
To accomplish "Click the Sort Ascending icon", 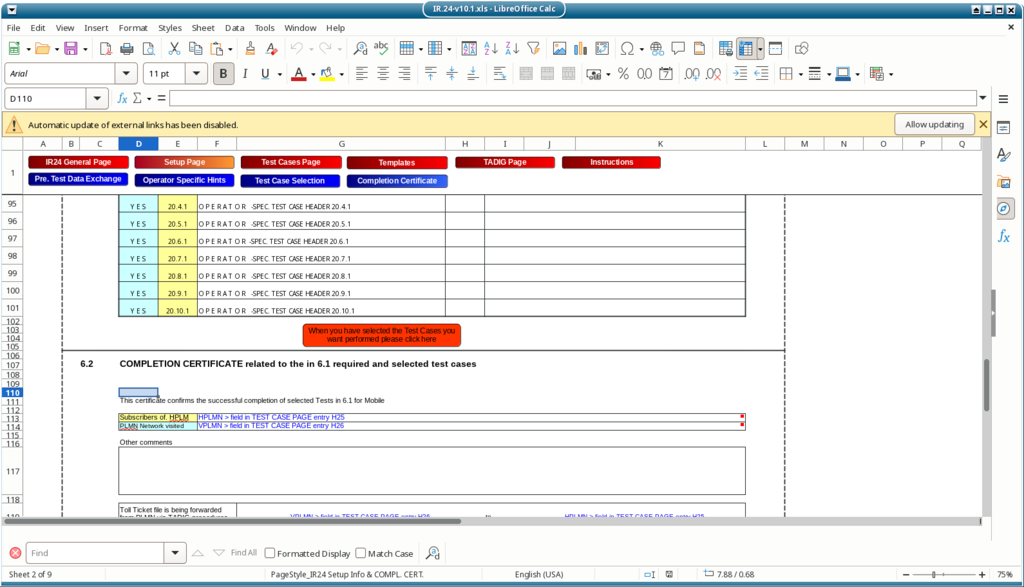I will [490, 48].
